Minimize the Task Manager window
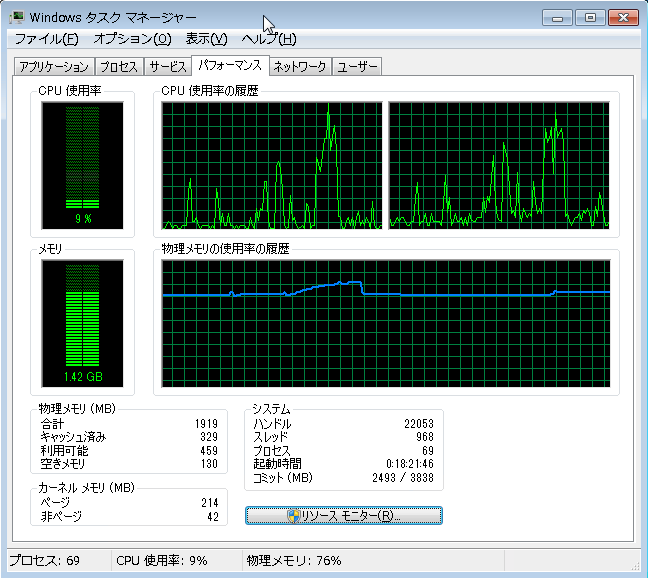The width and height of the screenshot is (648, 578). tap(557, 18)
